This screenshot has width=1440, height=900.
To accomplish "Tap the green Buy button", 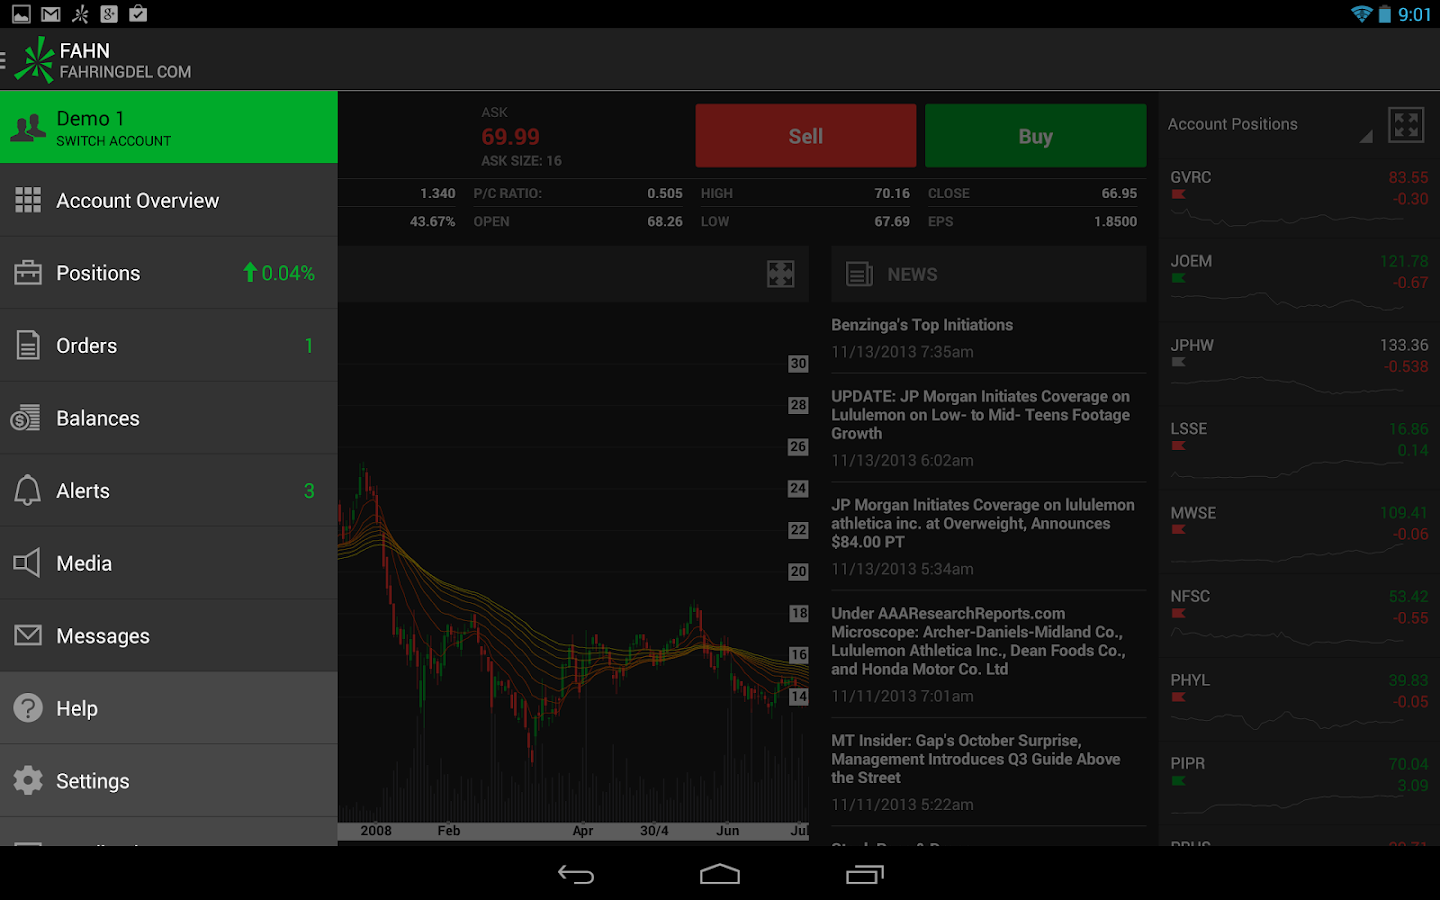I will point(1035,136).
